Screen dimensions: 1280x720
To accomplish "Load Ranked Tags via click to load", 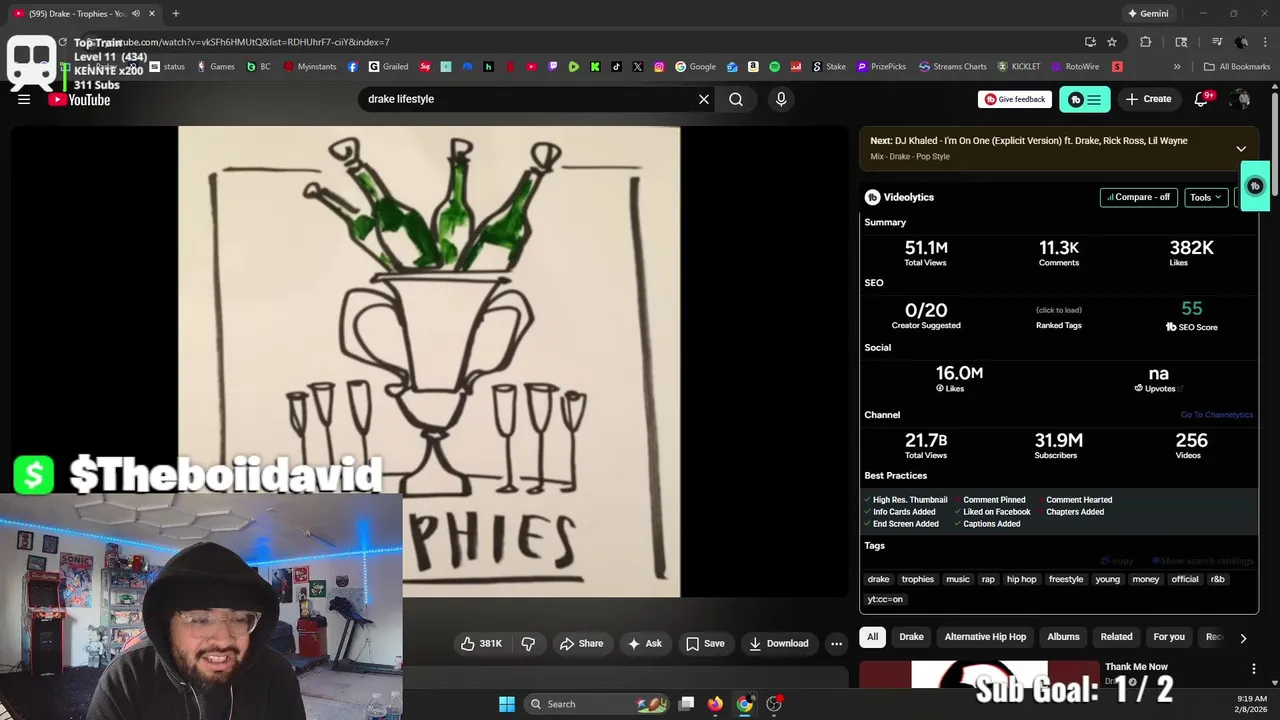I will pos(1058,310).
